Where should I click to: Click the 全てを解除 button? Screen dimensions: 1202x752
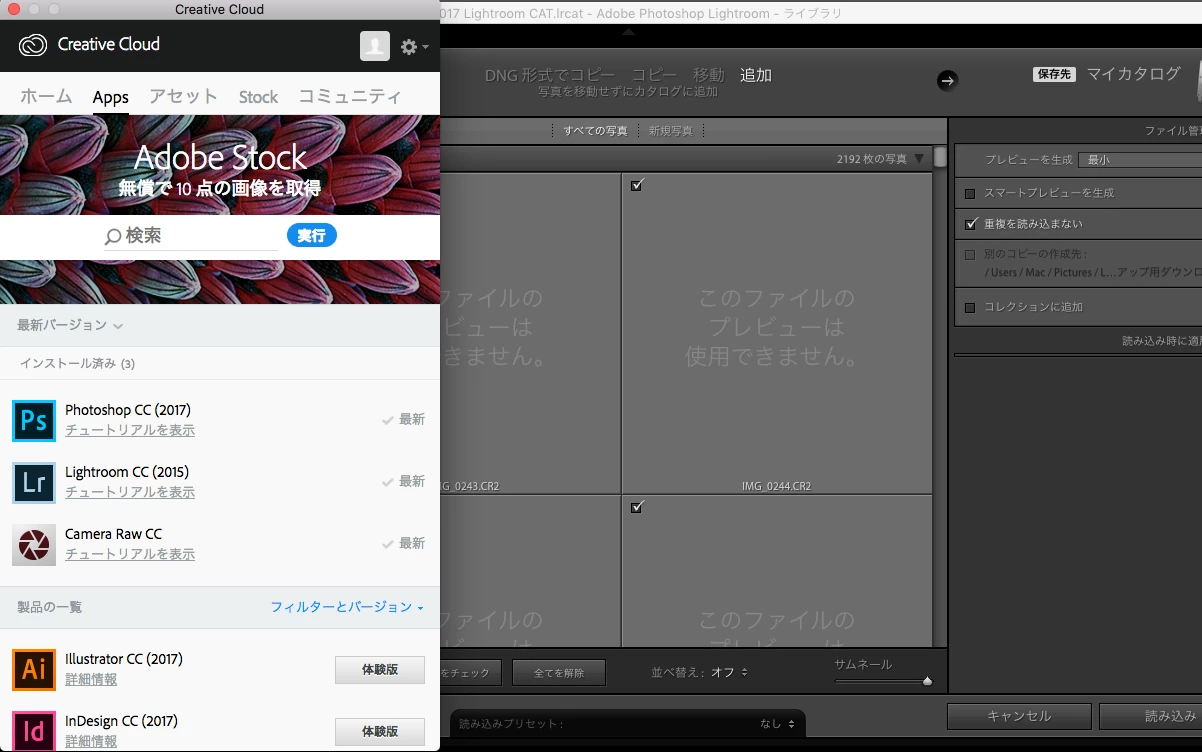click(559, 673)
